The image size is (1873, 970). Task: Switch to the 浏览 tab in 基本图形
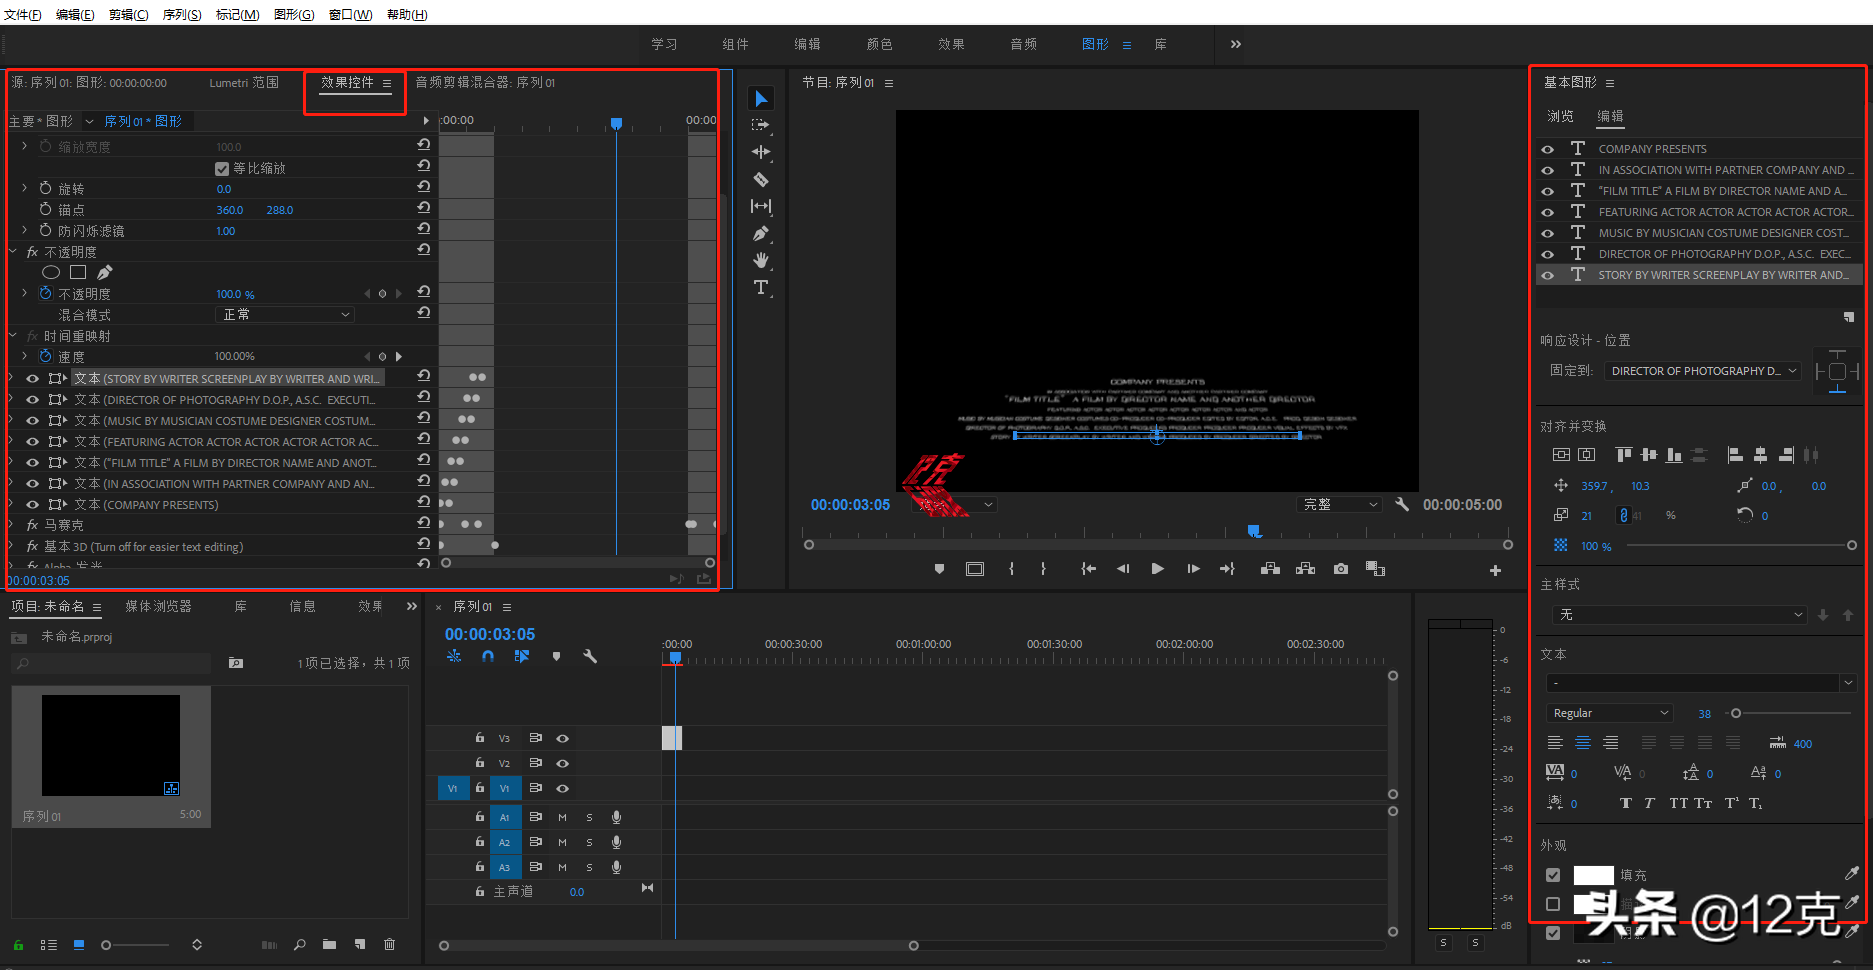click(1560, 116)
